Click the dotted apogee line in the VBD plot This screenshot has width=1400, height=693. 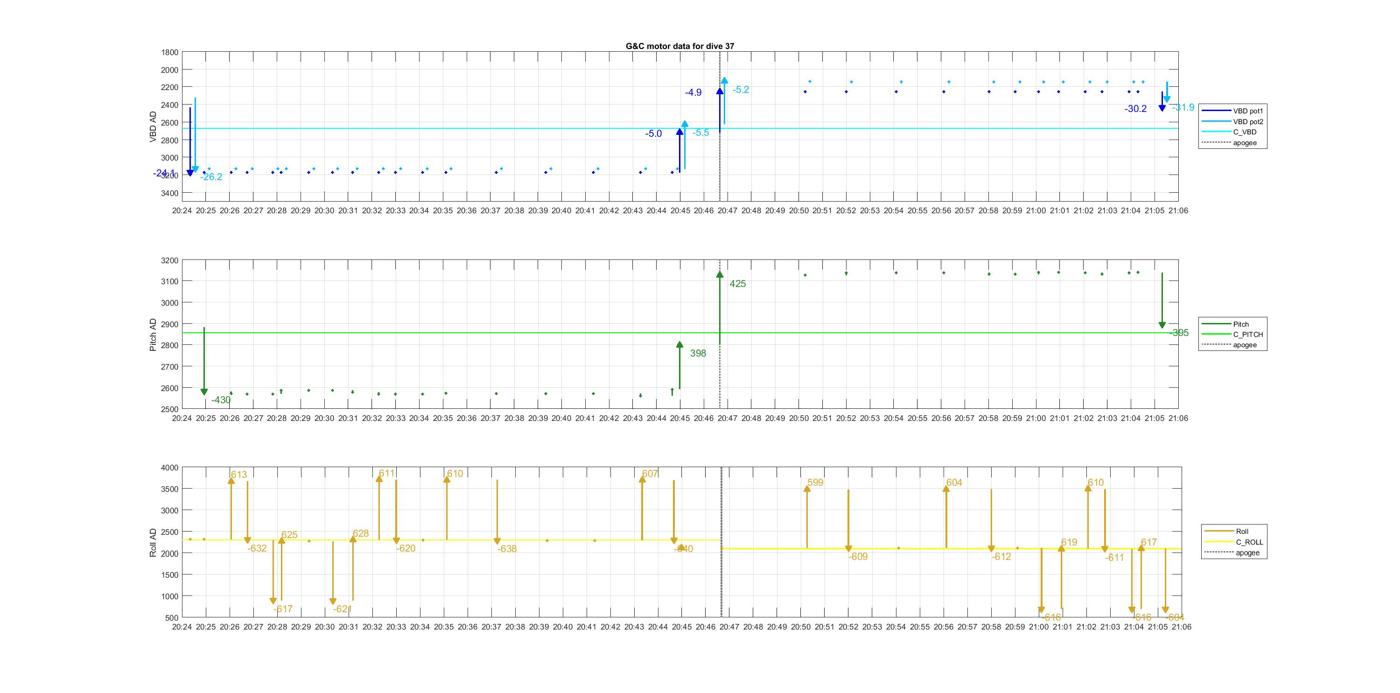click(720, 125)
